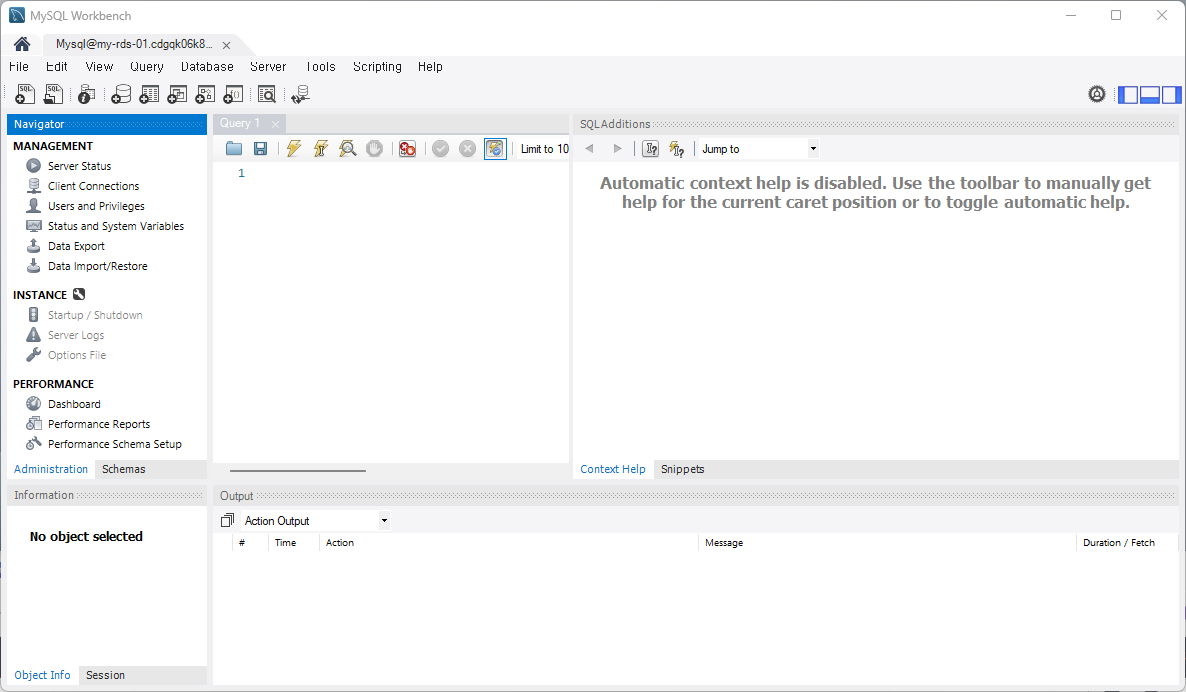Image resolution: width=1186 pixels, height=692 pixels.
Task: Go forward in SQL Additions help
Action: coord(617,148)
